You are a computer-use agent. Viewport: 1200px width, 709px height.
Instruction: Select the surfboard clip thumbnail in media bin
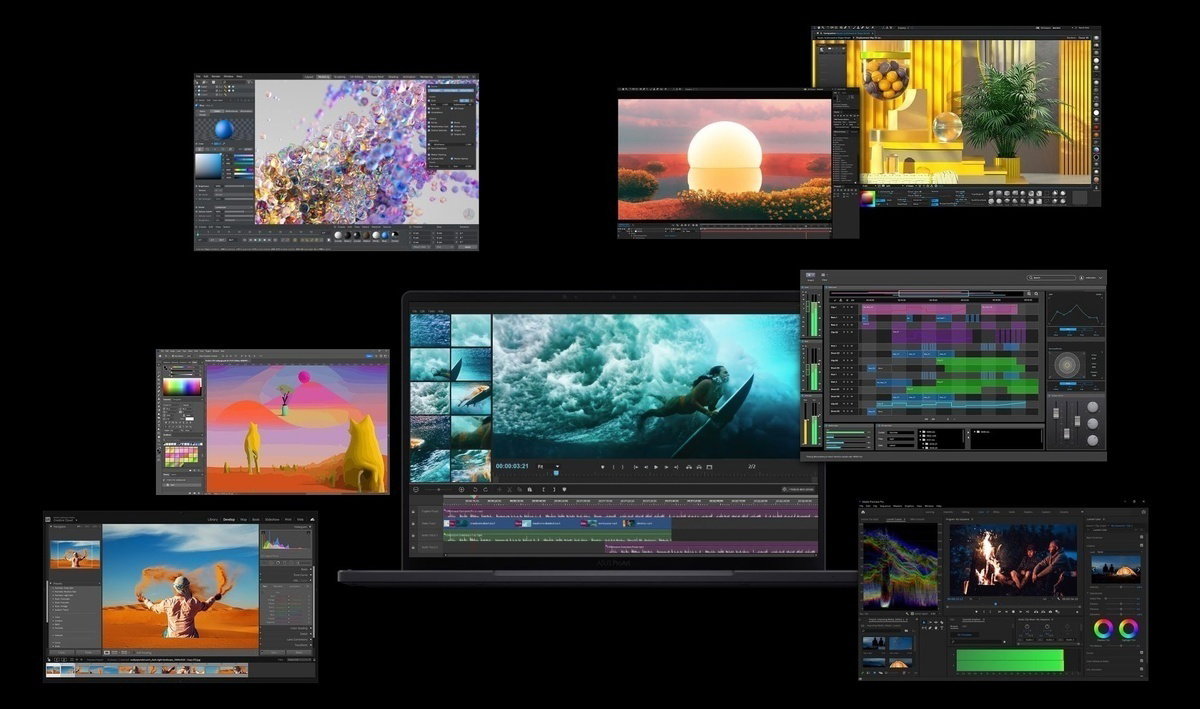[x=471, y=364]
